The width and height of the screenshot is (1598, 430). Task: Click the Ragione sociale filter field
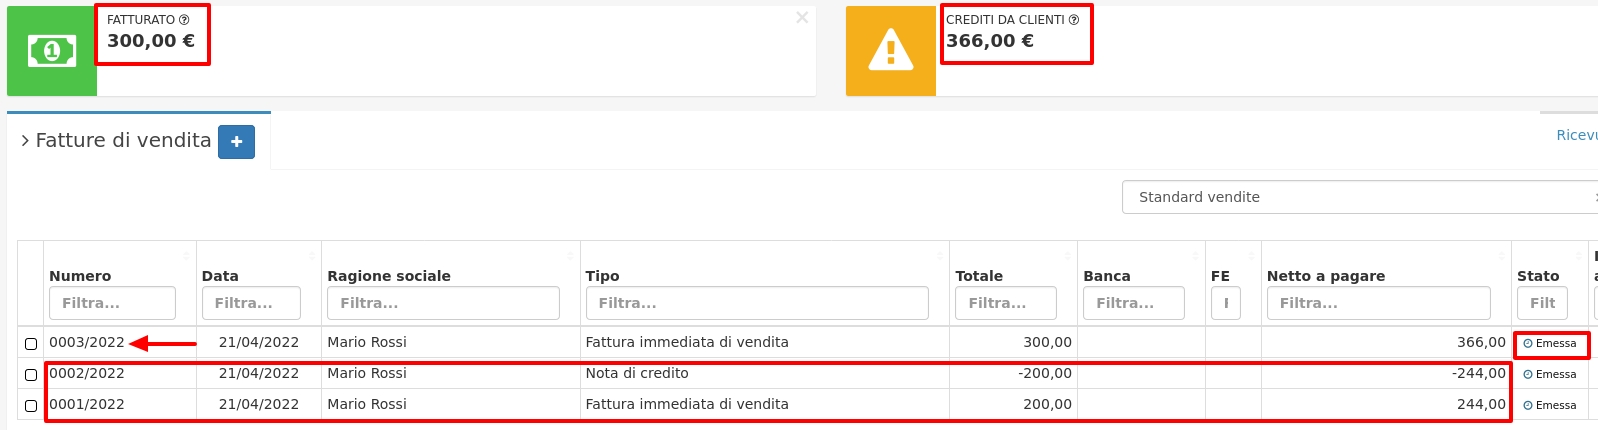443,303
